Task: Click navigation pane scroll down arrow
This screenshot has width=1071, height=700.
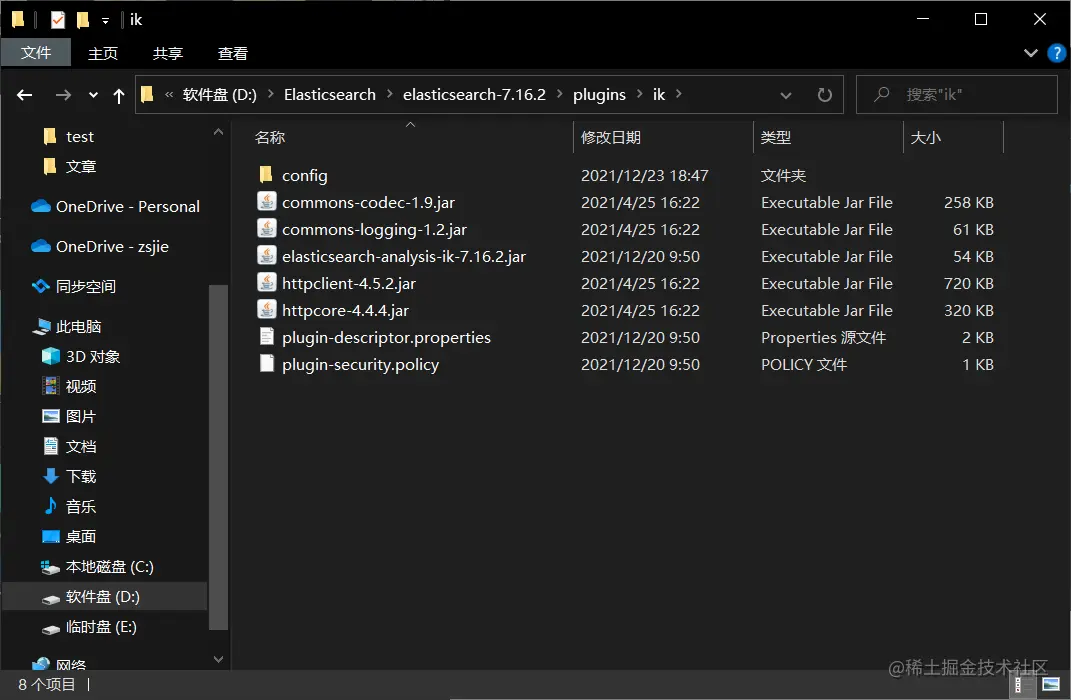Action: click(218, 659)
